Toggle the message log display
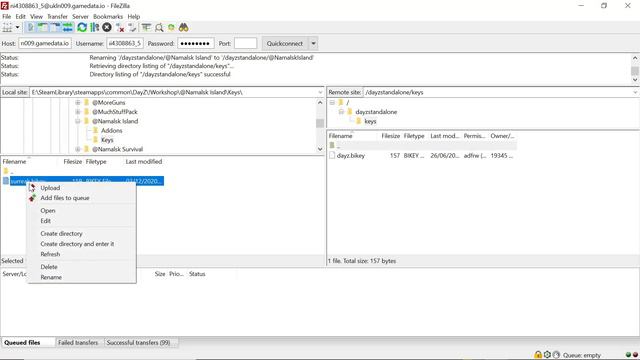Viewport: 640px width, 360px height. [31, 27]
